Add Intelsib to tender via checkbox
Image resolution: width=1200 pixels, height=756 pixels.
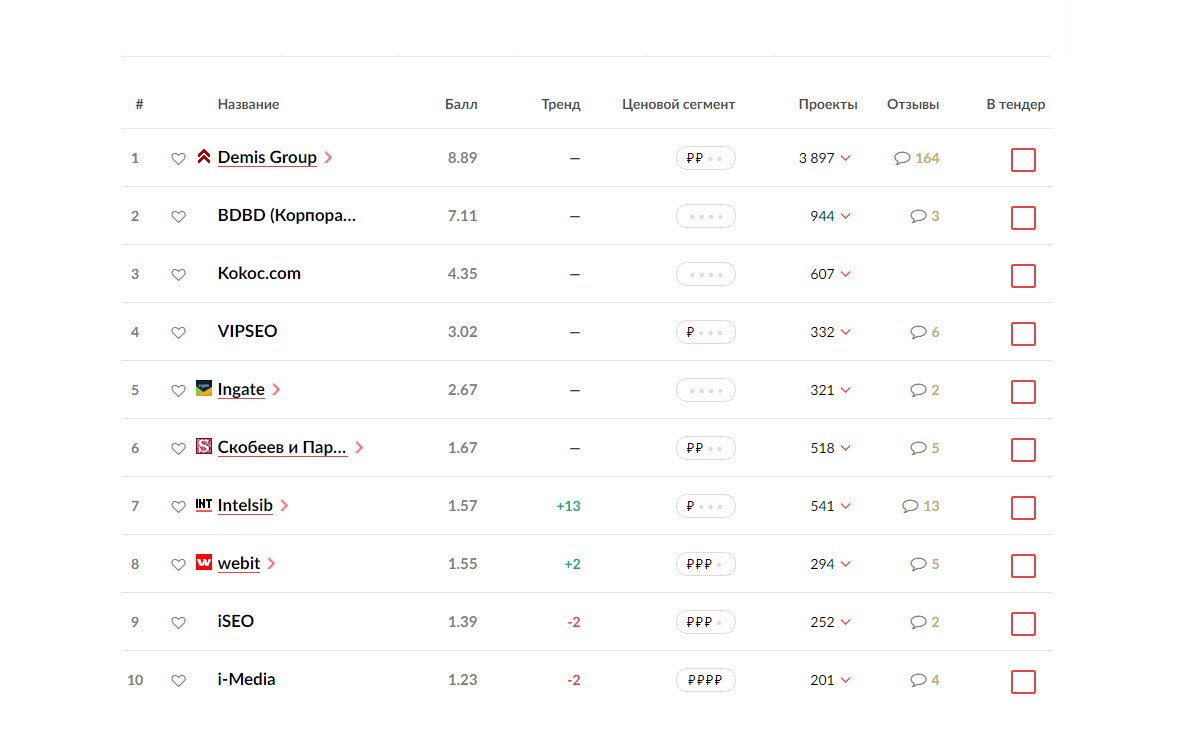tap(1023, 508)
